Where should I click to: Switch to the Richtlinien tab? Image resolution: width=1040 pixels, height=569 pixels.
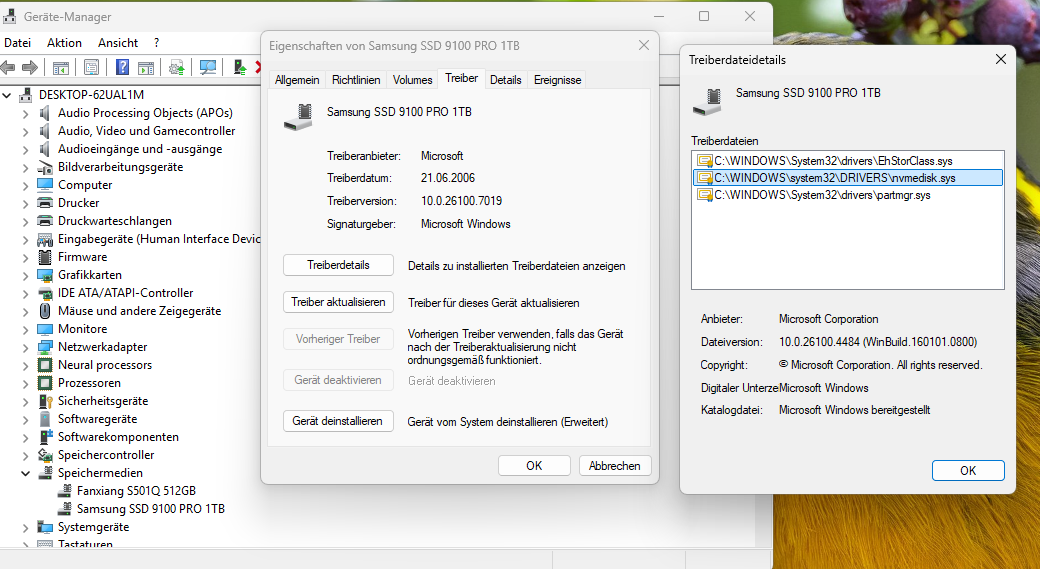tap(356, 80)
